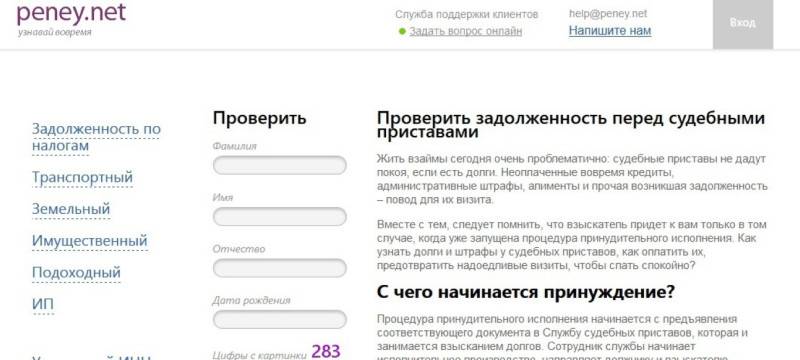800x360 pixels.
Task: Click the 283 captcha image
Action: [x=326, y=351]
